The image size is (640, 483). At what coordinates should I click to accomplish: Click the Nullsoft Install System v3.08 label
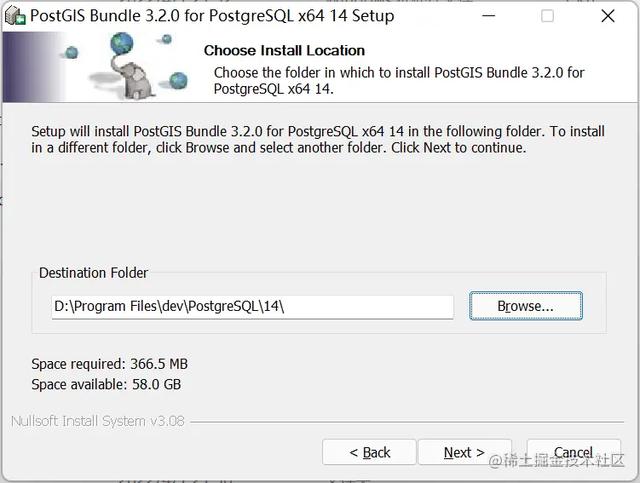(98, 421)
